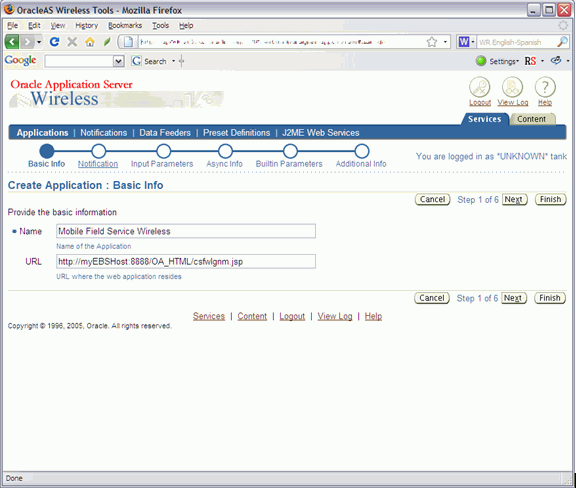Switch to the Services tab
This screenshot has width=576, height=488.
(x=485, y=119)
